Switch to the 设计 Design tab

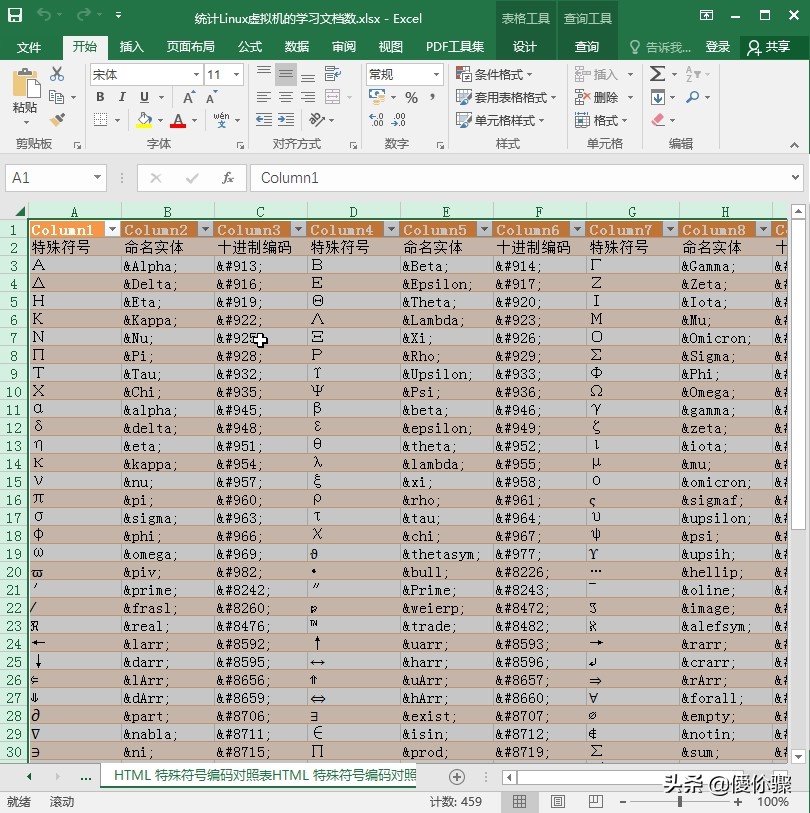(524, 47)
